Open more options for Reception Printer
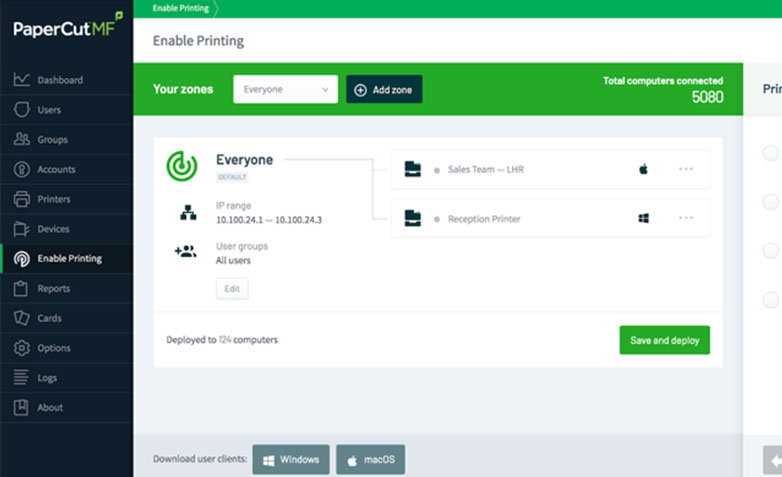 pos(686,218)
